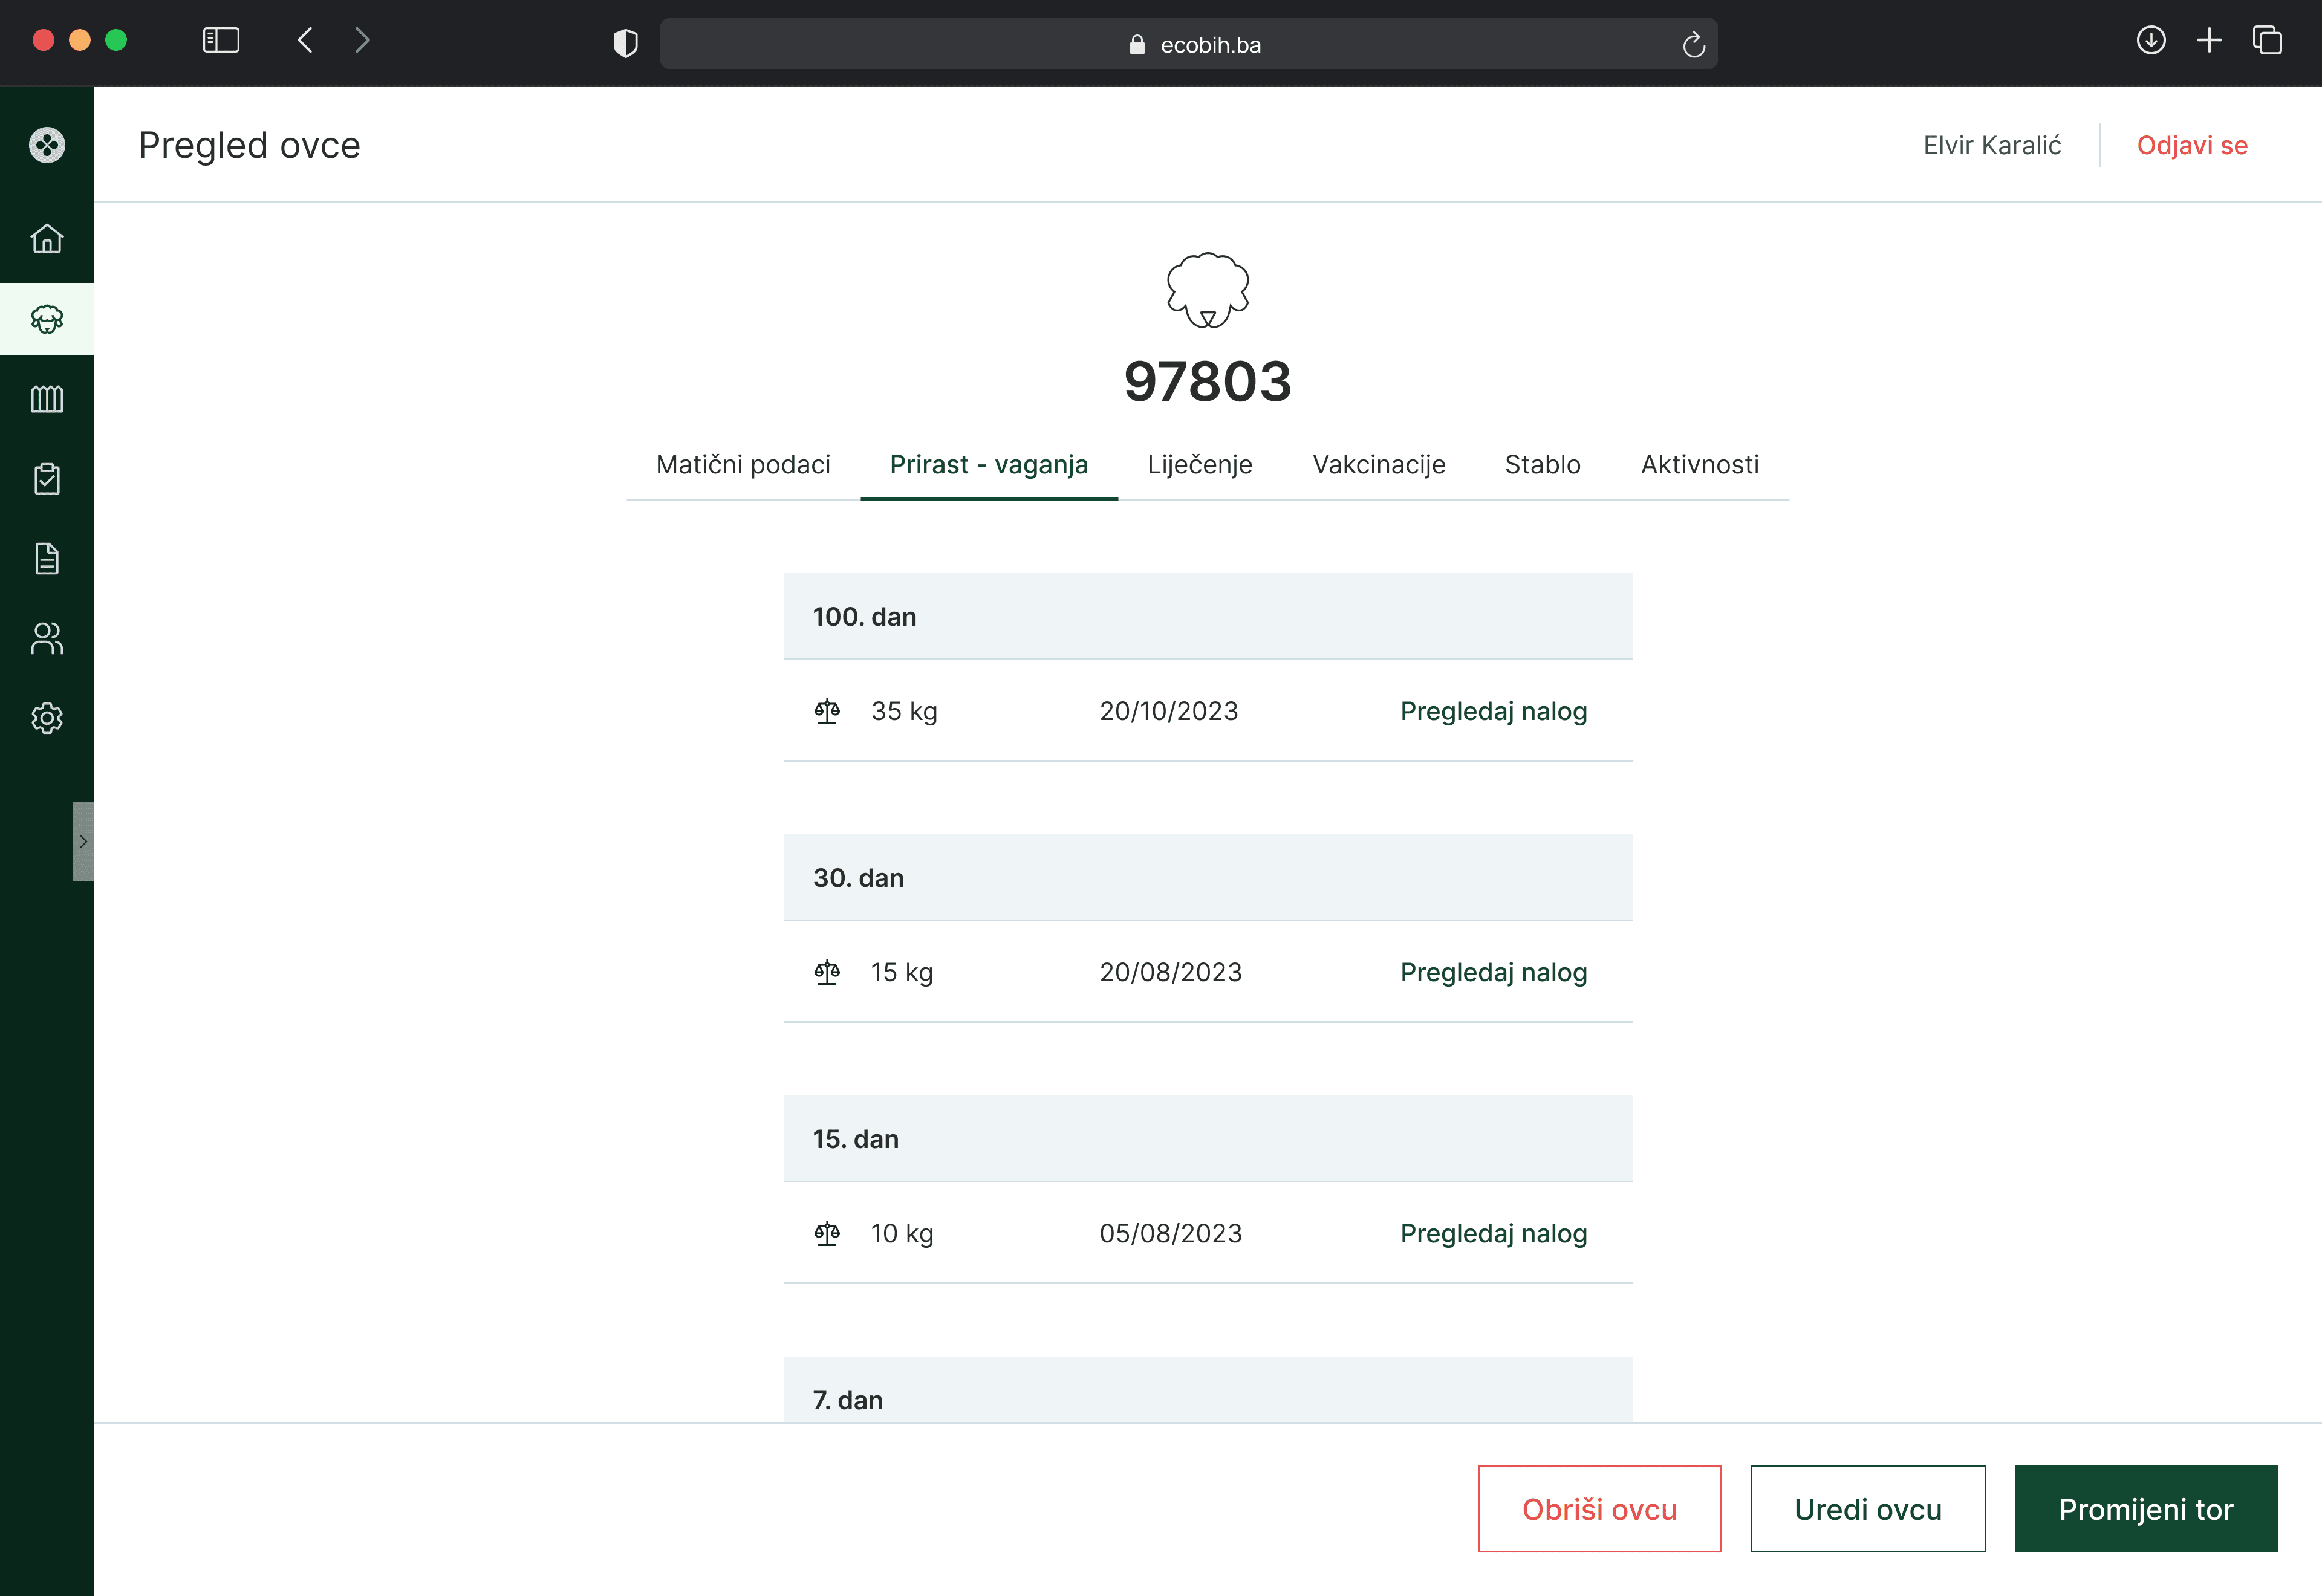Click the browser downloads icon

(x=2152, y=40)
